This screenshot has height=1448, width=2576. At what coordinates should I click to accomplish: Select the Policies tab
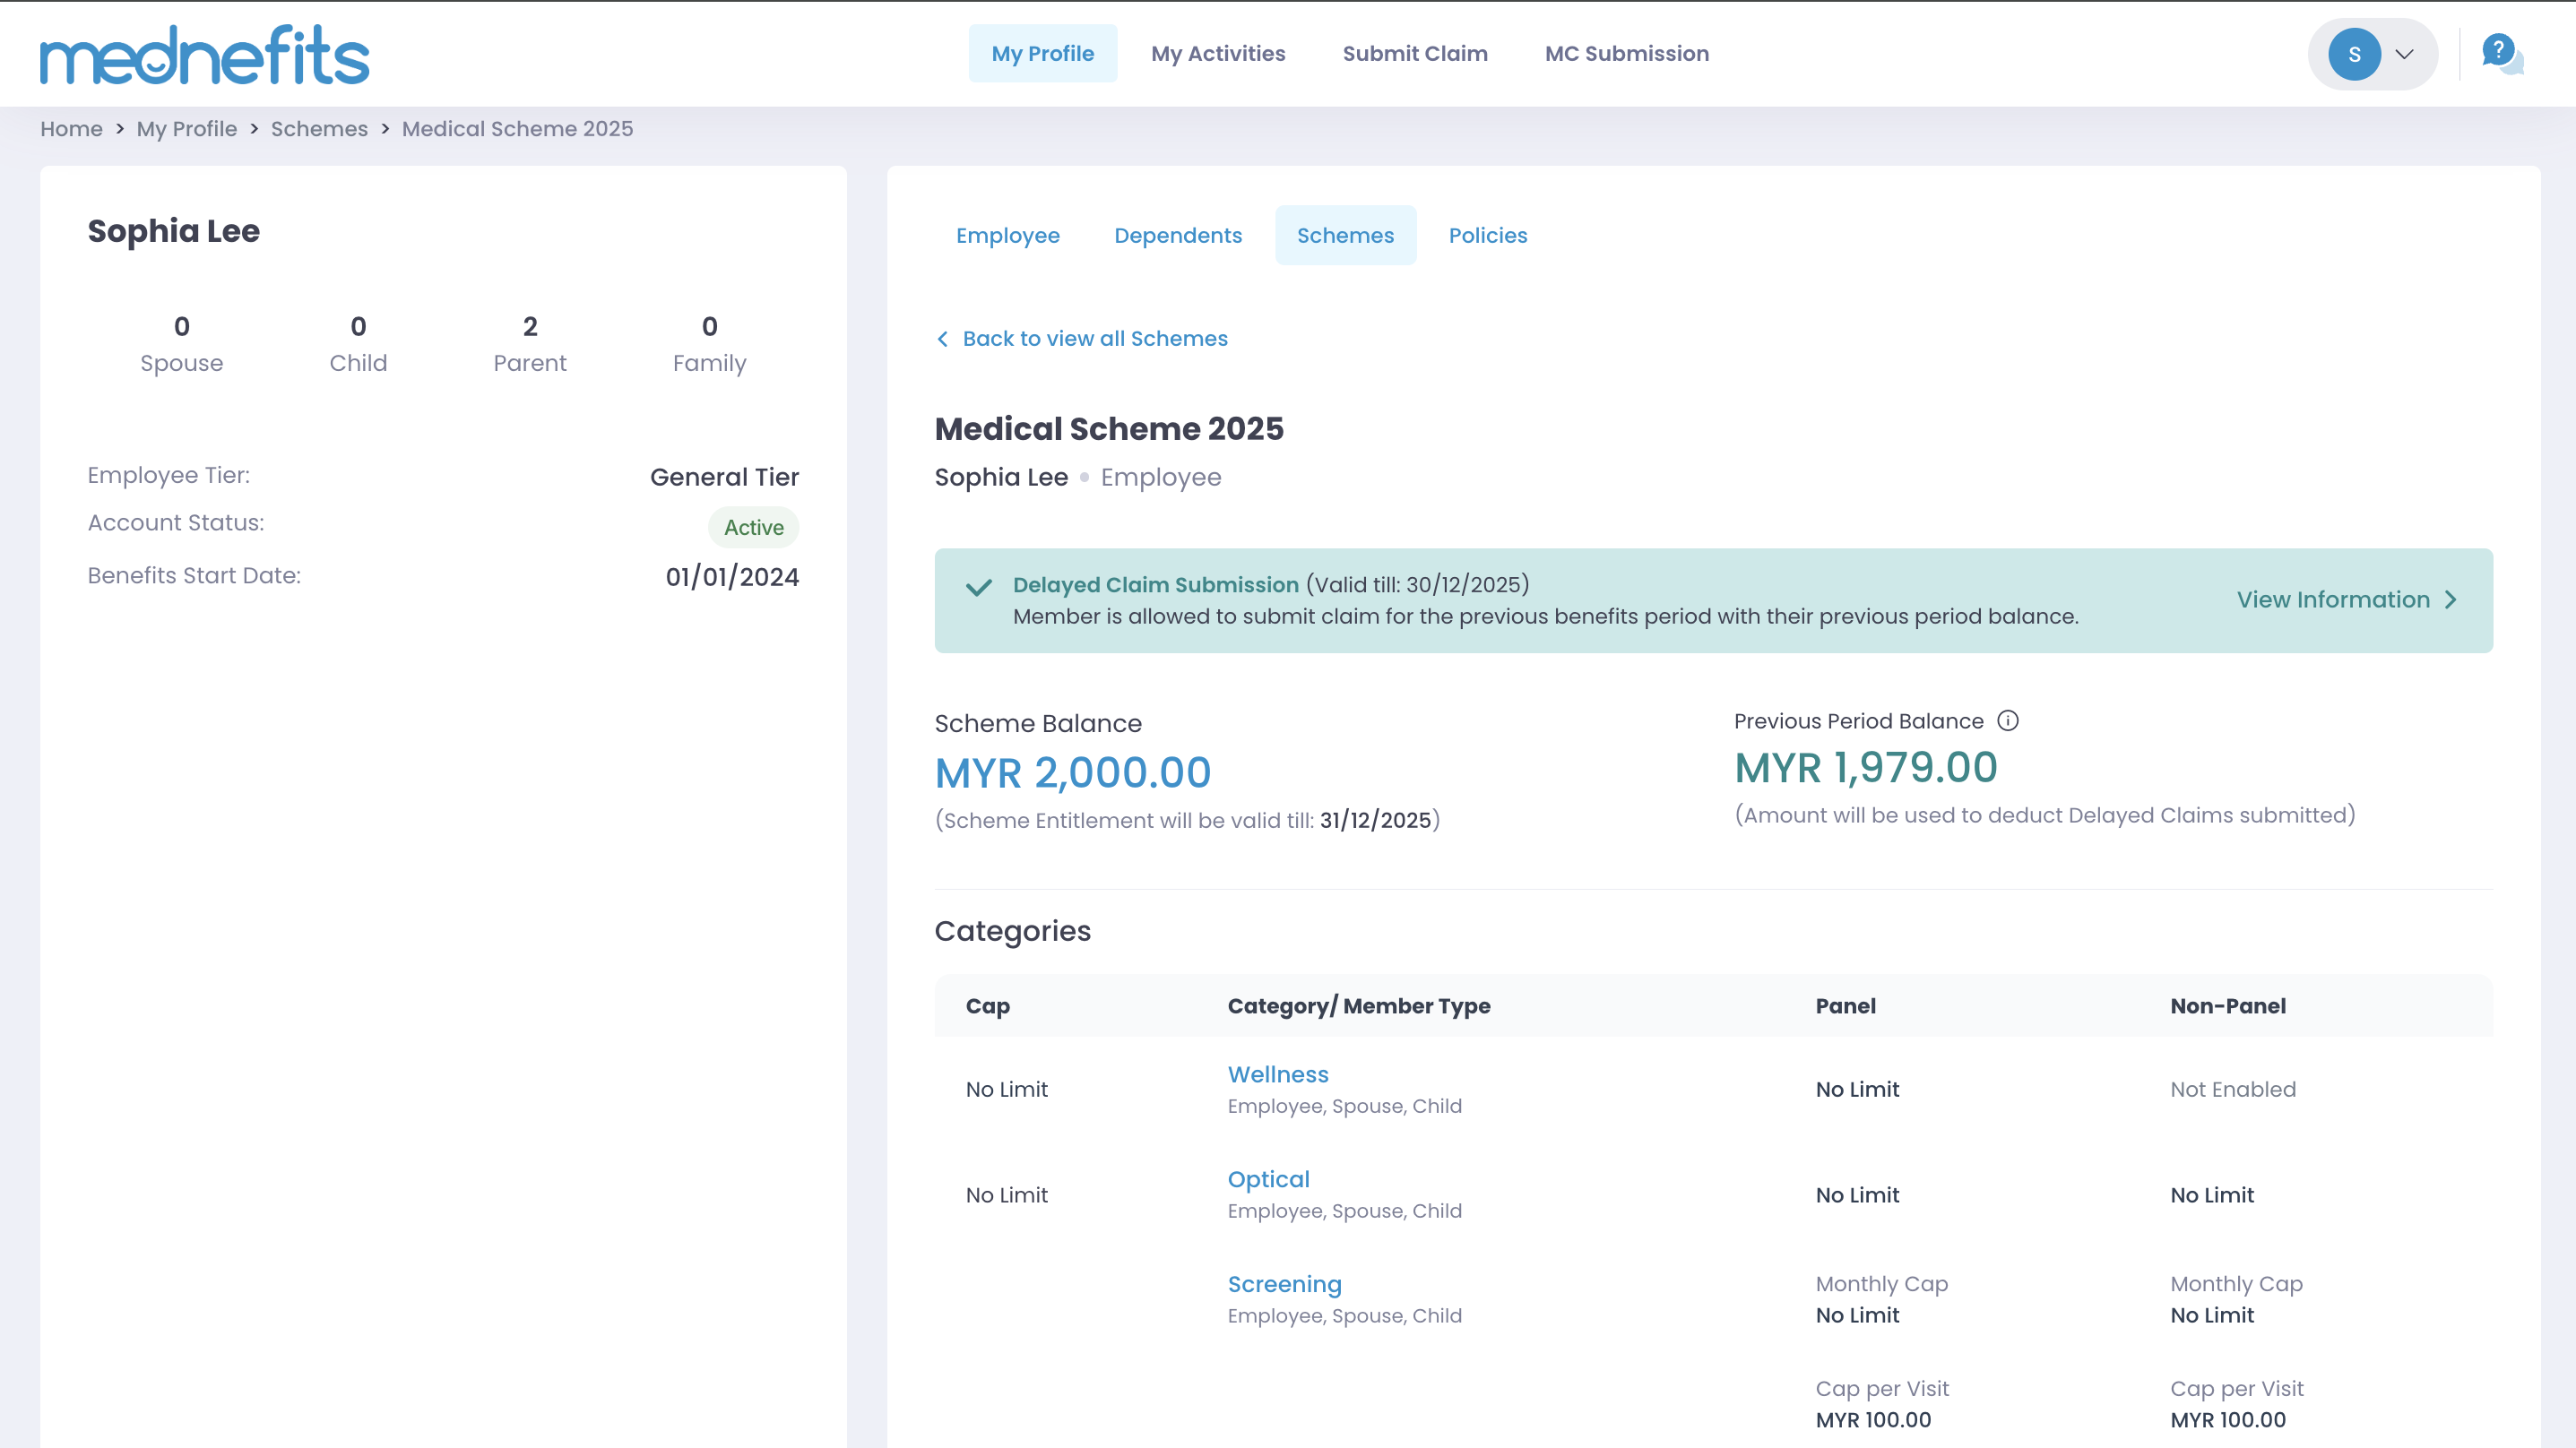1487,236
